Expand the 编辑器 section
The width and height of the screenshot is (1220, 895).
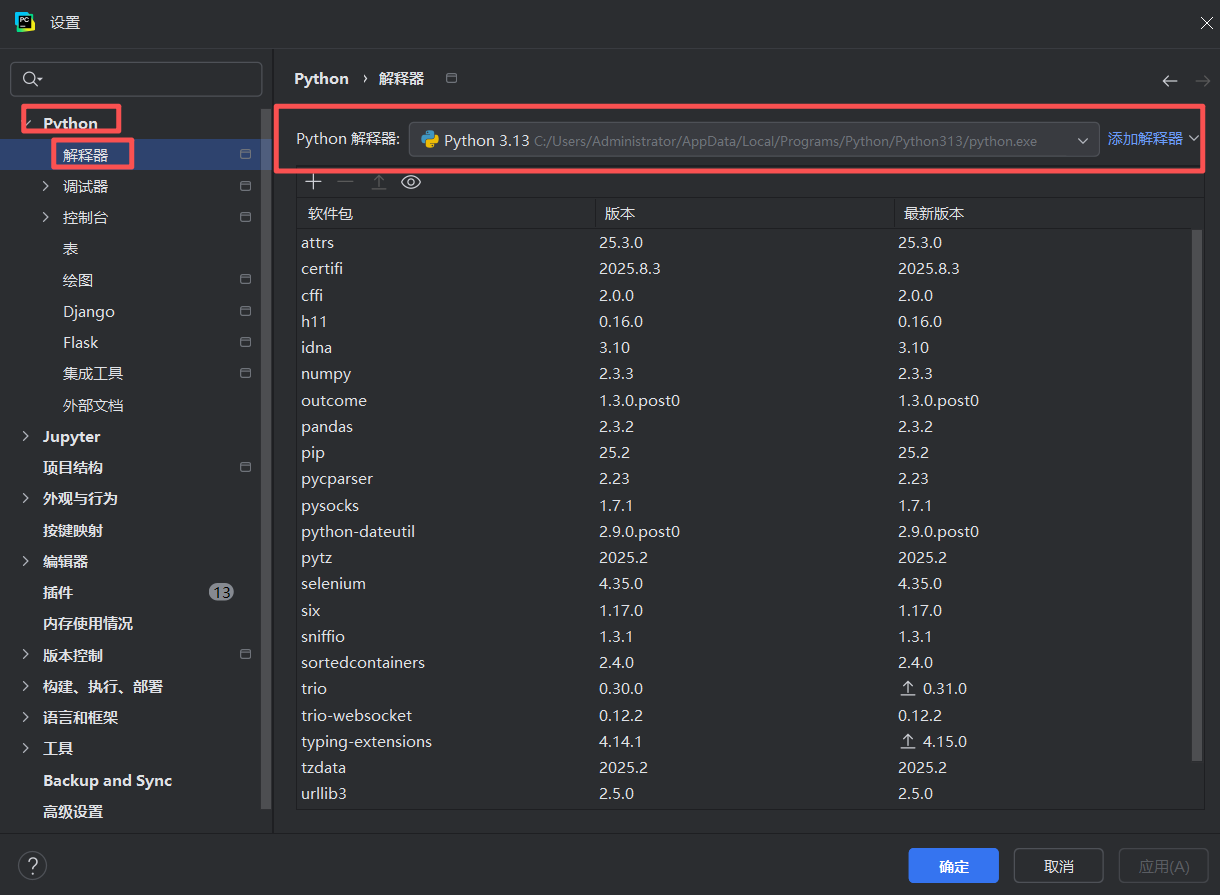click(27, 561)
